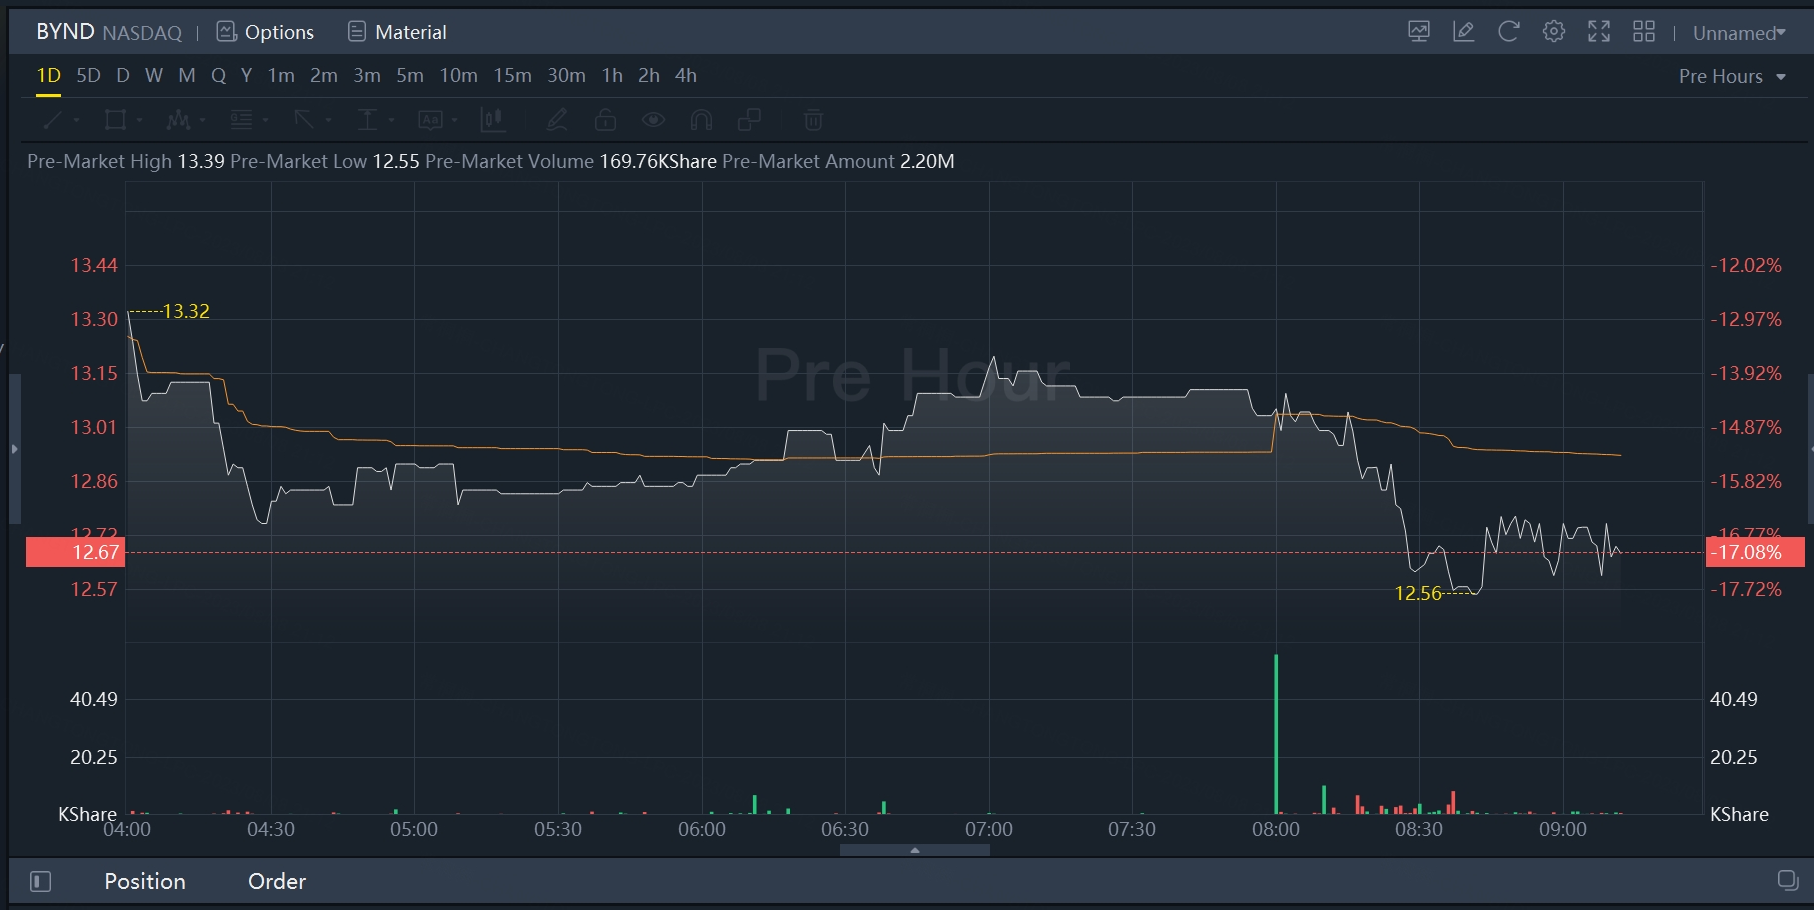
Task: Open text annotation tool dropdown arrow
Action: (x=454, y=121)
